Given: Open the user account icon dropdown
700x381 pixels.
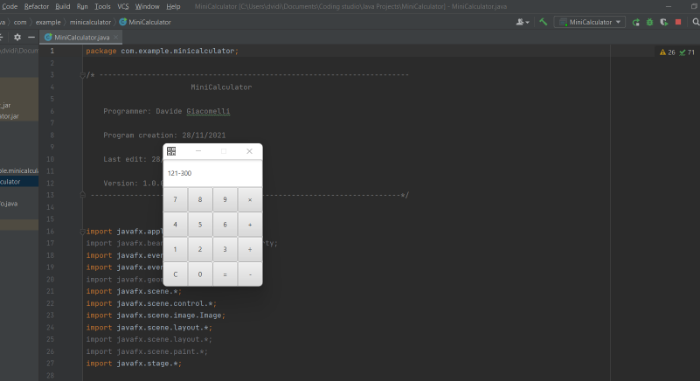Looking at the screenshot, I should [522, 22].
